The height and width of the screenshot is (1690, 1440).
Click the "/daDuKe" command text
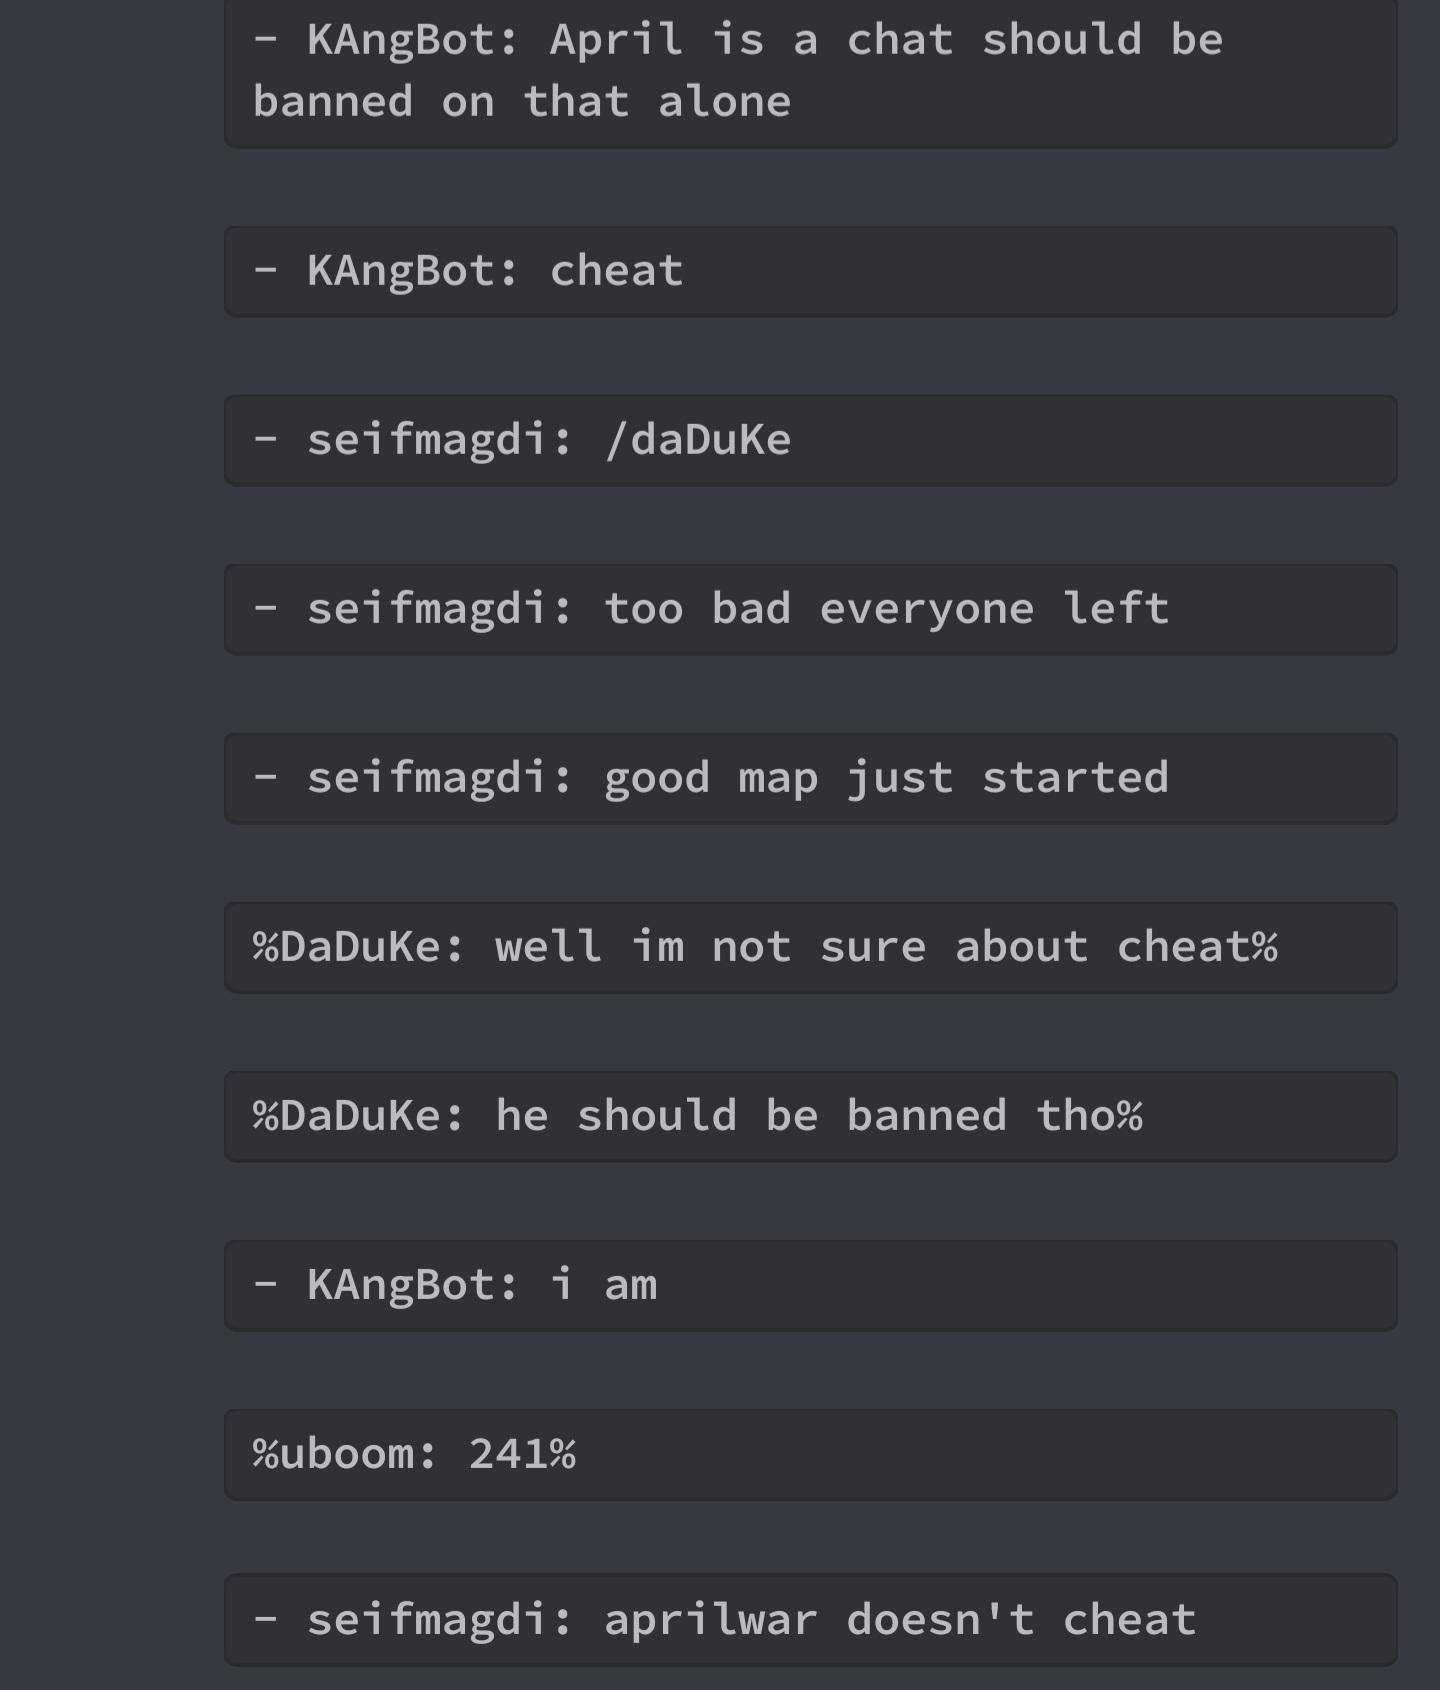click(697, 440)
